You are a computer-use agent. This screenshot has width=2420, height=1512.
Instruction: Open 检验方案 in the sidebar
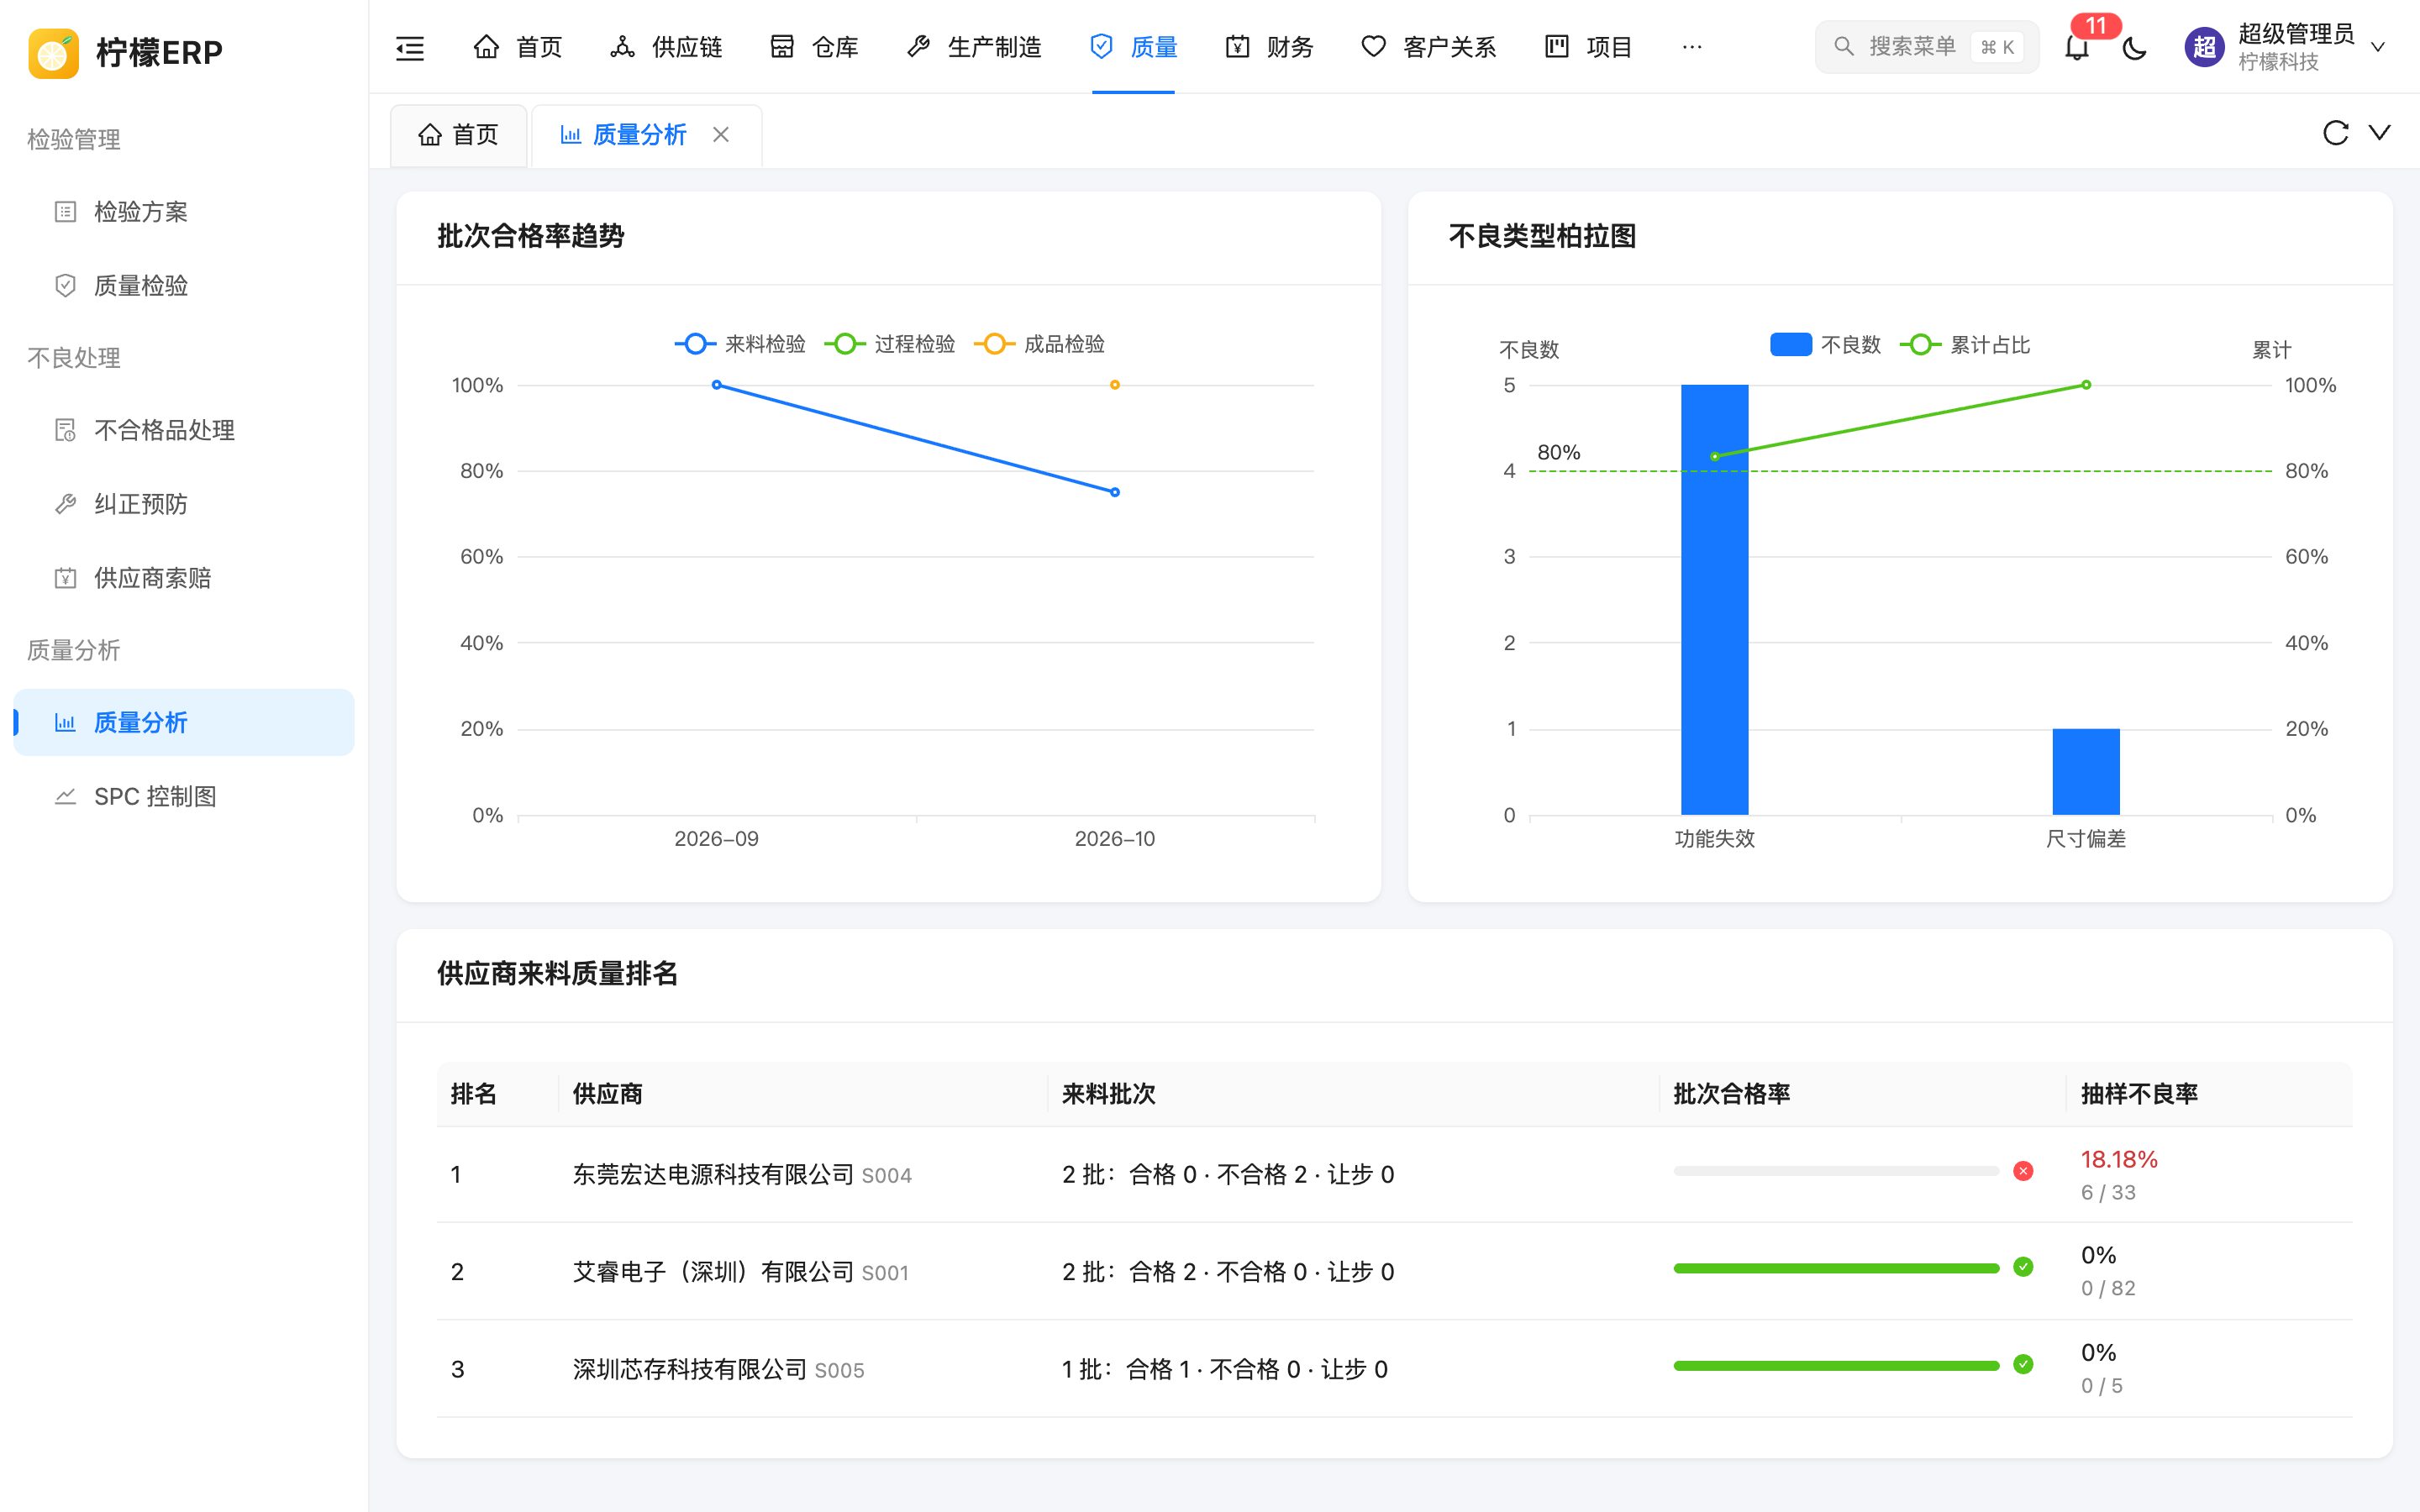point(184,212)
